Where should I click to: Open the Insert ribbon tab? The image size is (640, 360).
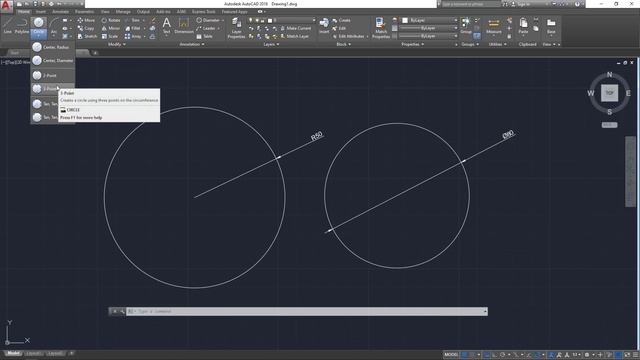[41, 11]
